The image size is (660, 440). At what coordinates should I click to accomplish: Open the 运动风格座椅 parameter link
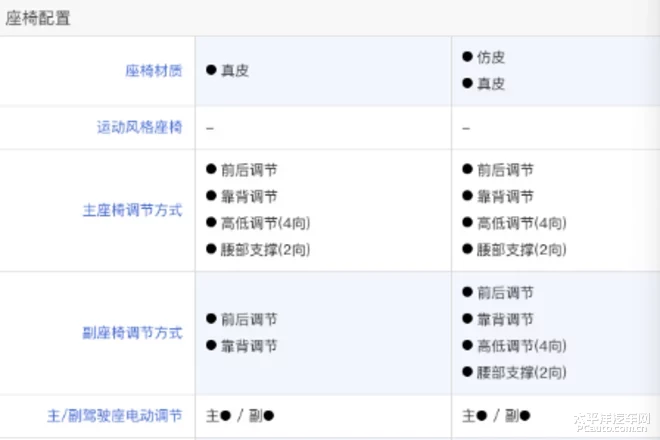pyautogui.click(x=139, y=127)
